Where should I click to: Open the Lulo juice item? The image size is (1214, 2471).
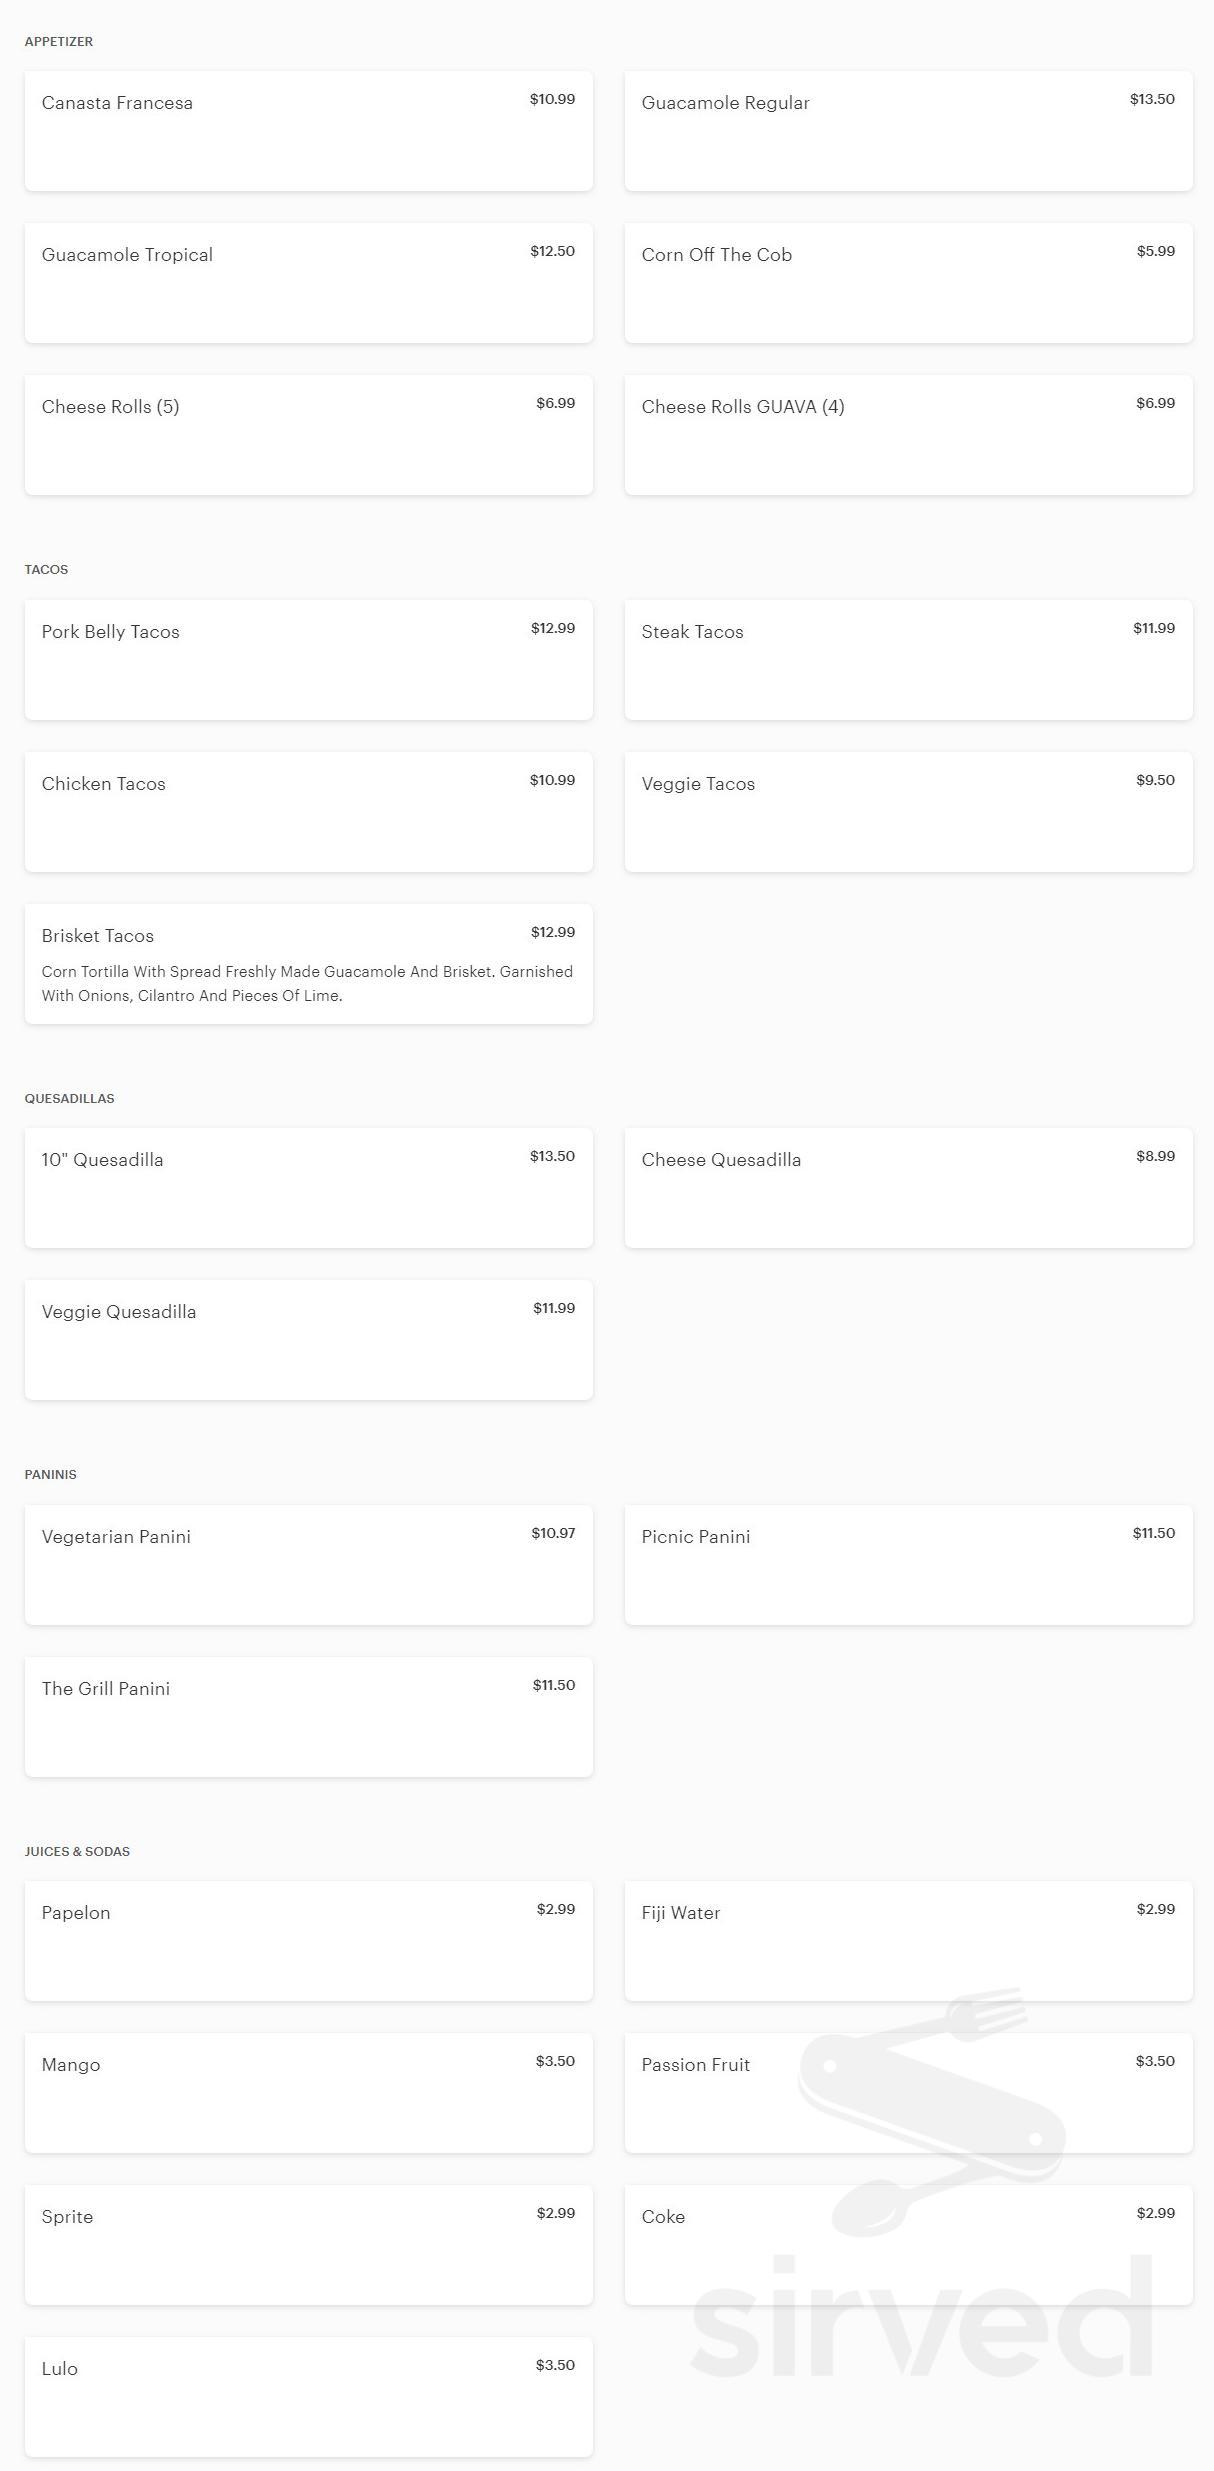point(308,2397)
